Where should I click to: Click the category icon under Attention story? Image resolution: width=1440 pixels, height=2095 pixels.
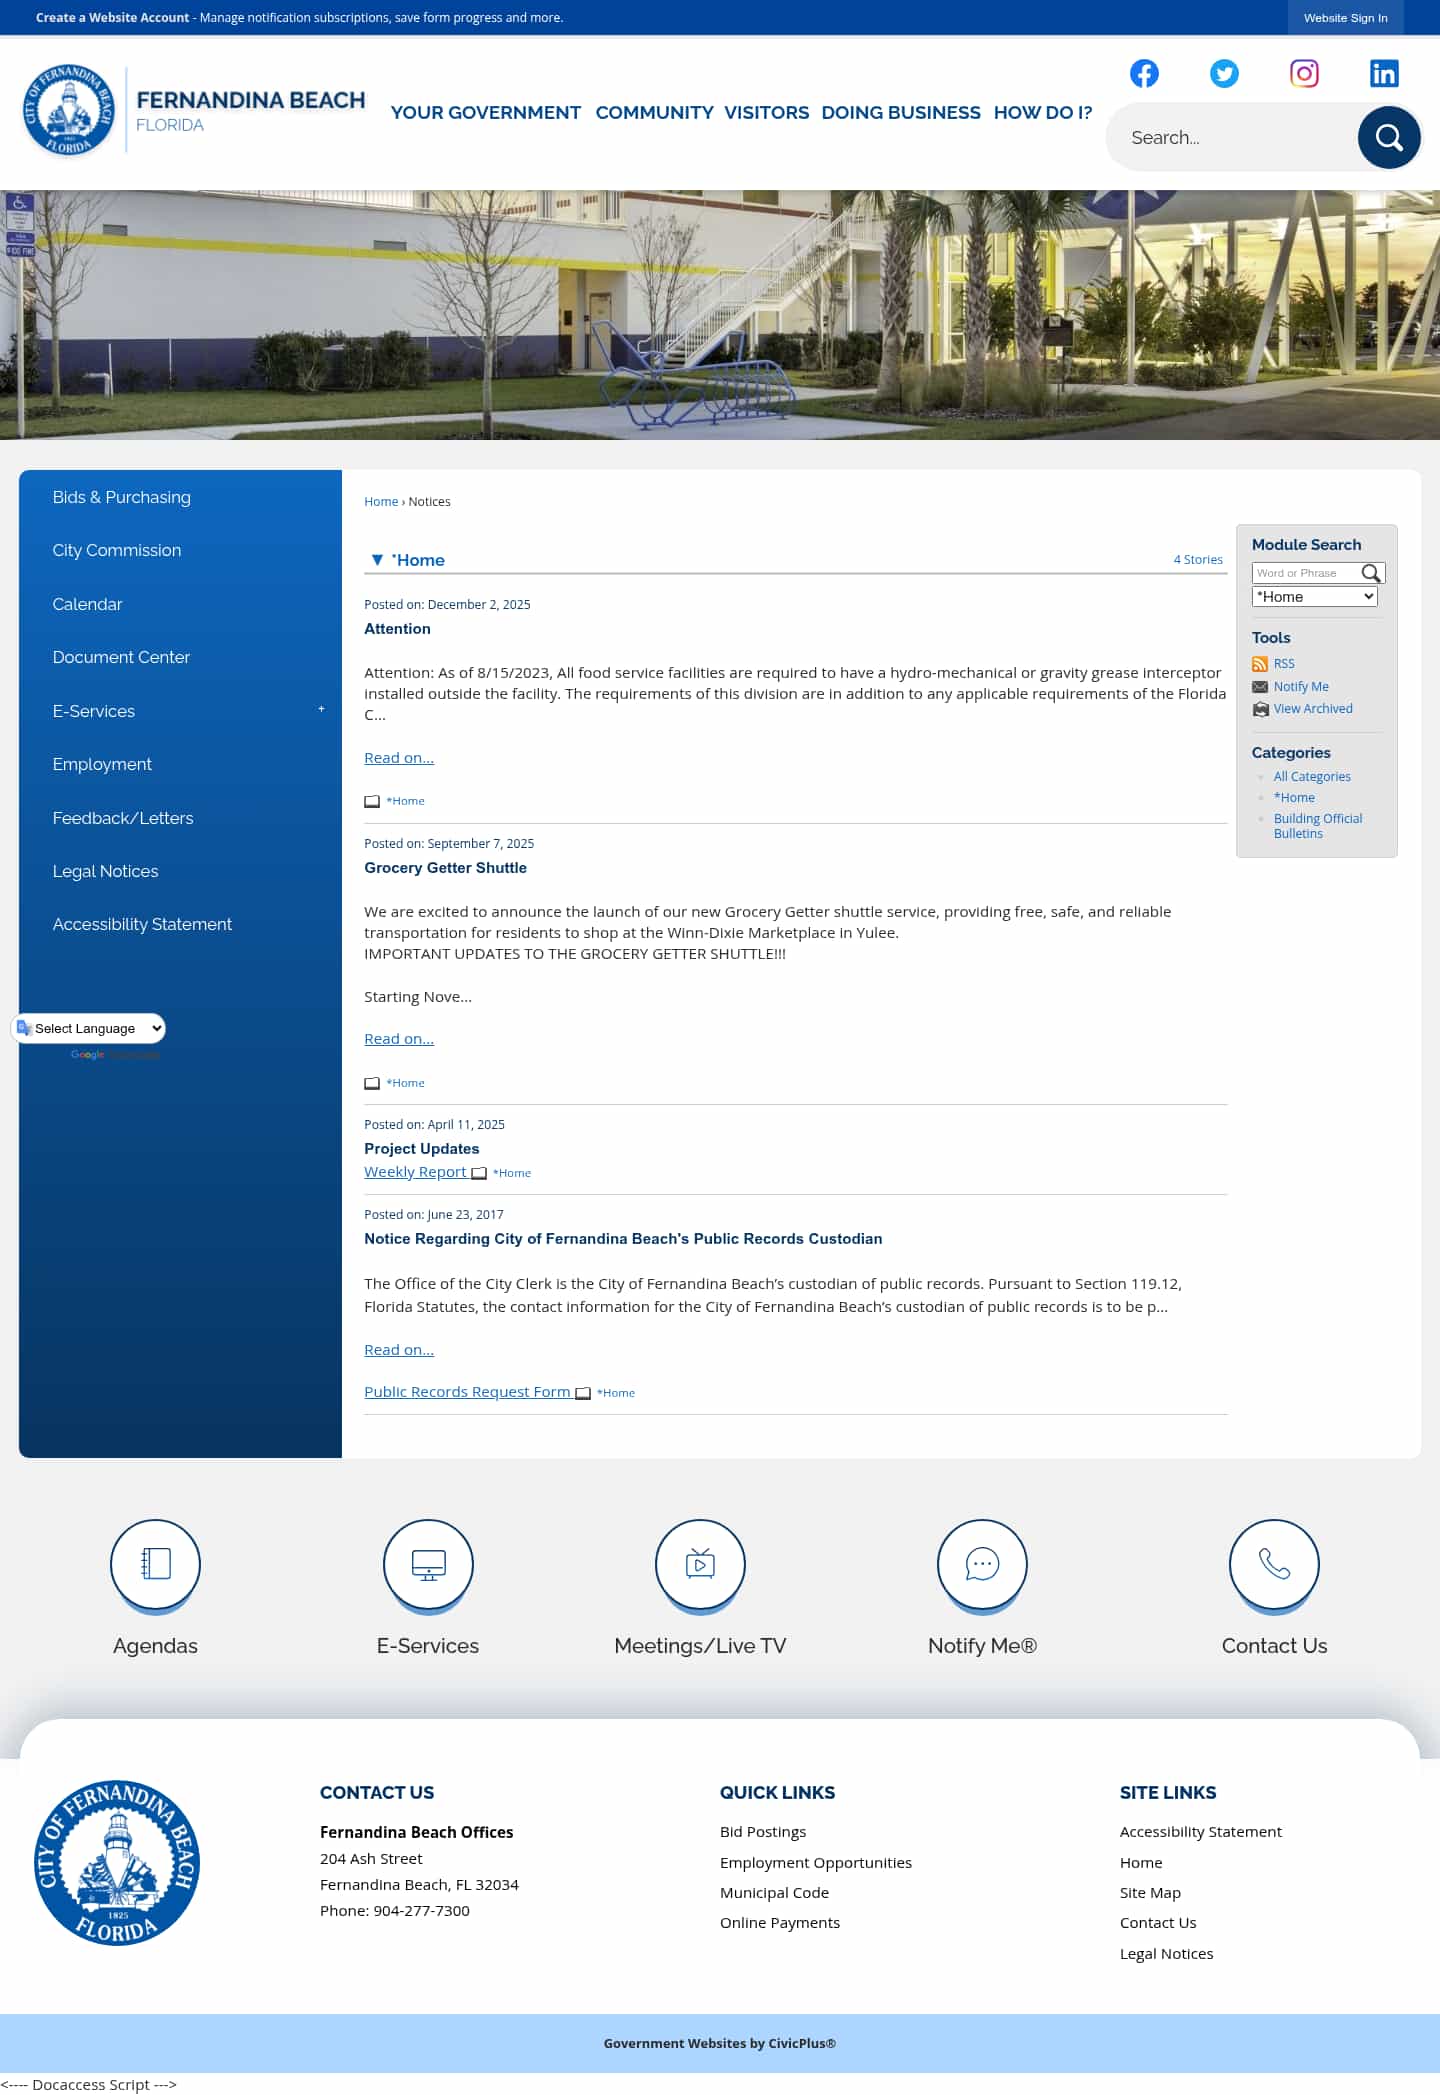click(372, 801)
